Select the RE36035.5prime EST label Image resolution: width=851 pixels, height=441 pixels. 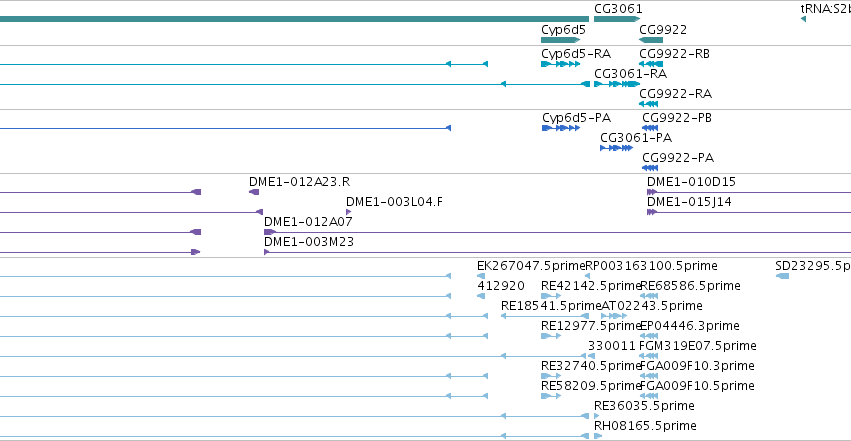644,406
